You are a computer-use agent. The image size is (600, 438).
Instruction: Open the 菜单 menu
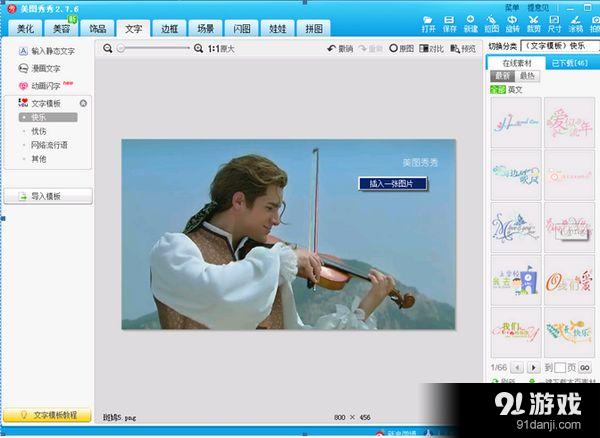coord(512,7)
